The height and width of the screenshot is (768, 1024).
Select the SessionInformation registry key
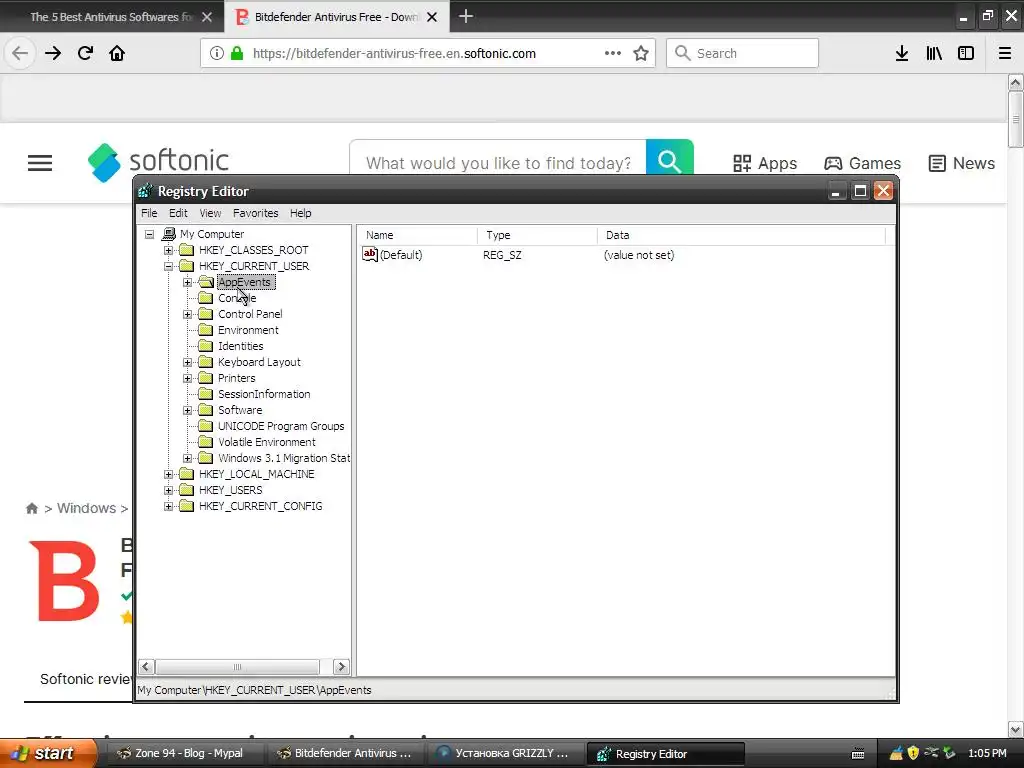coord(264,394)
